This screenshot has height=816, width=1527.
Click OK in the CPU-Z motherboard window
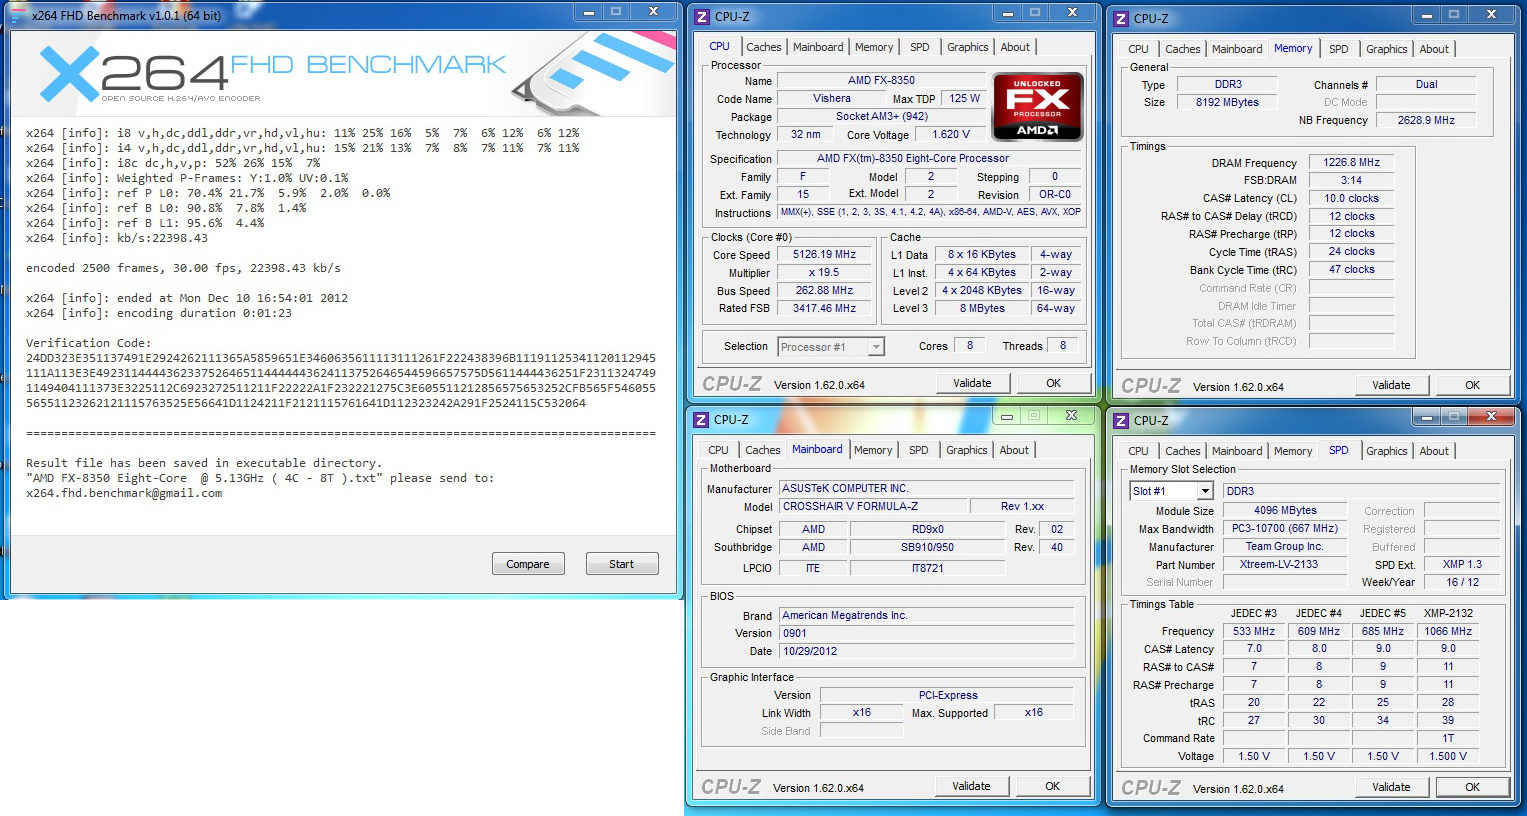point(1052,786)
